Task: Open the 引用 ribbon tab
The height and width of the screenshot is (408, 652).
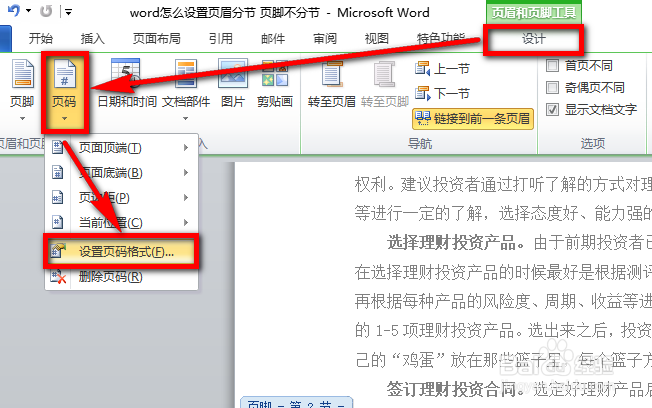Action: (x=221, y=39)
